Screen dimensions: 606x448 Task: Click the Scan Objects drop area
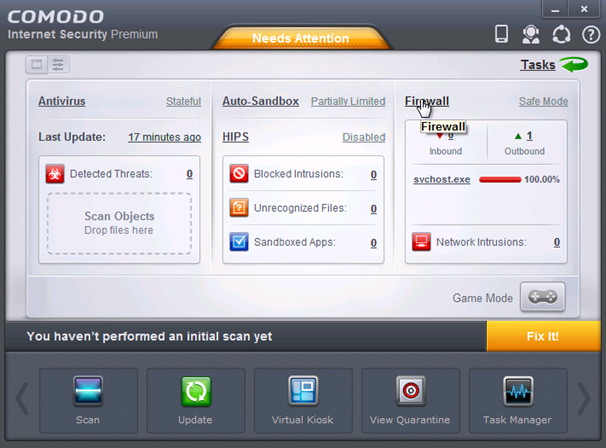(x=119, y=223)
